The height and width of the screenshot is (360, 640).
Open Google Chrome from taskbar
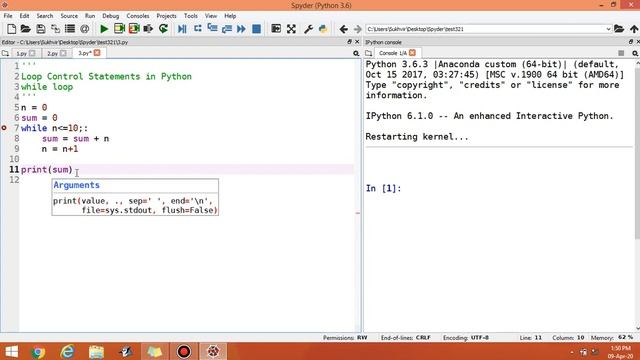(x=38, y=352)
